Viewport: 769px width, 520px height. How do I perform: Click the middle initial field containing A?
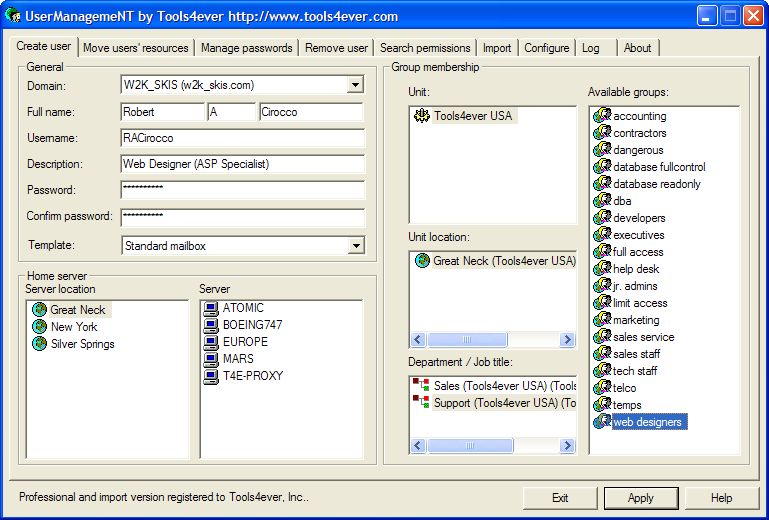point(231,112)
